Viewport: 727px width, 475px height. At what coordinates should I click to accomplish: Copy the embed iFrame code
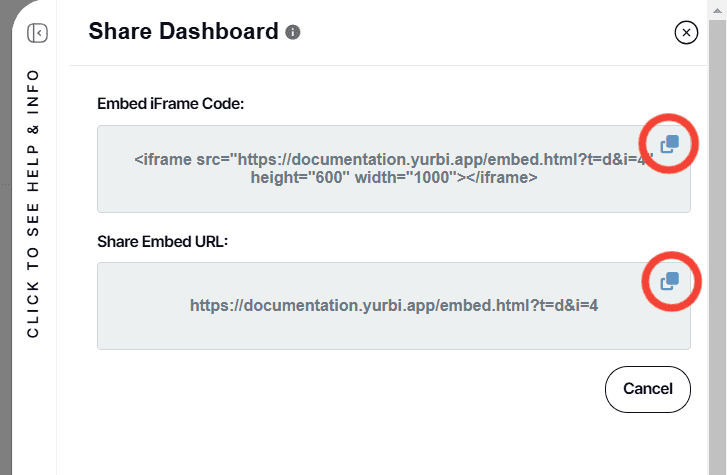(669, 146)
